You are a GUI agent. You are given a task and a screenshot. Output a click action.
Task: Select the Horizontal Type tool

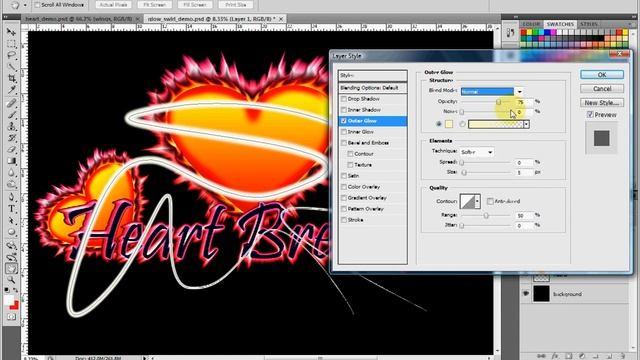(x=11, y=209)
